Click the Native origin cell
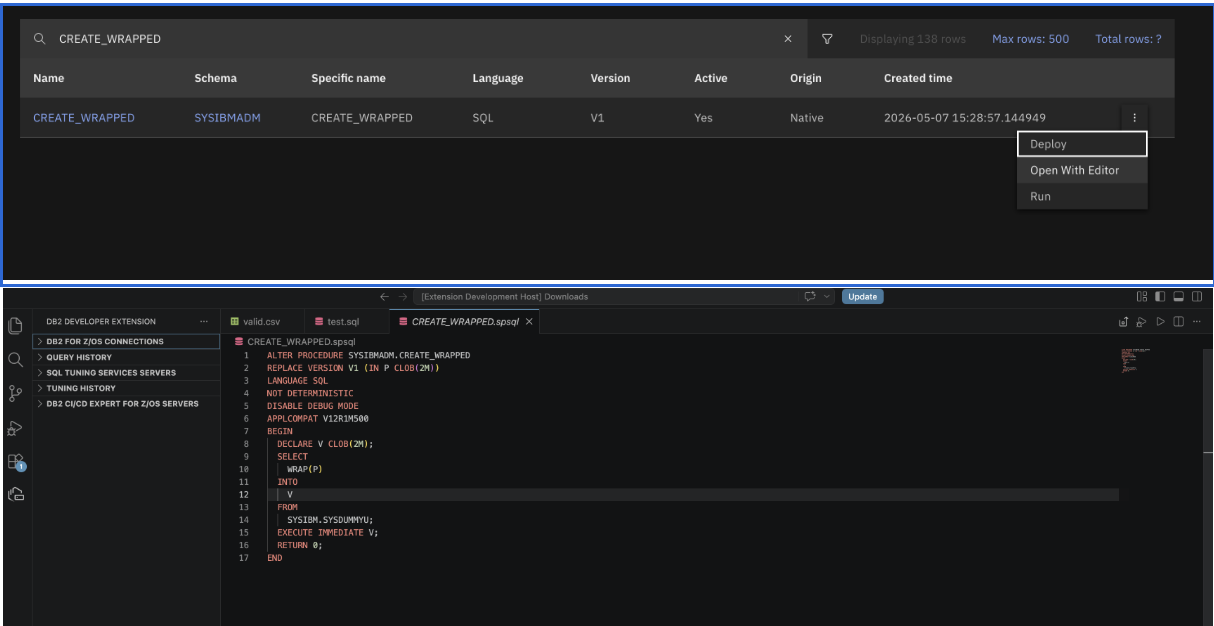1214x626 pixels. (x=807, y=118)
